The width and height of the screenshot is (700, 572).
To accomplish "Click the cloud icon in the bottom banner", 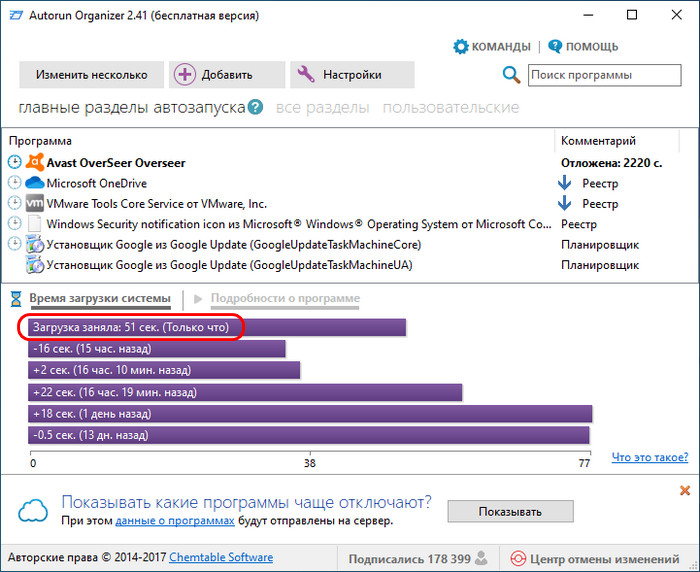I will tap(33, 511).
